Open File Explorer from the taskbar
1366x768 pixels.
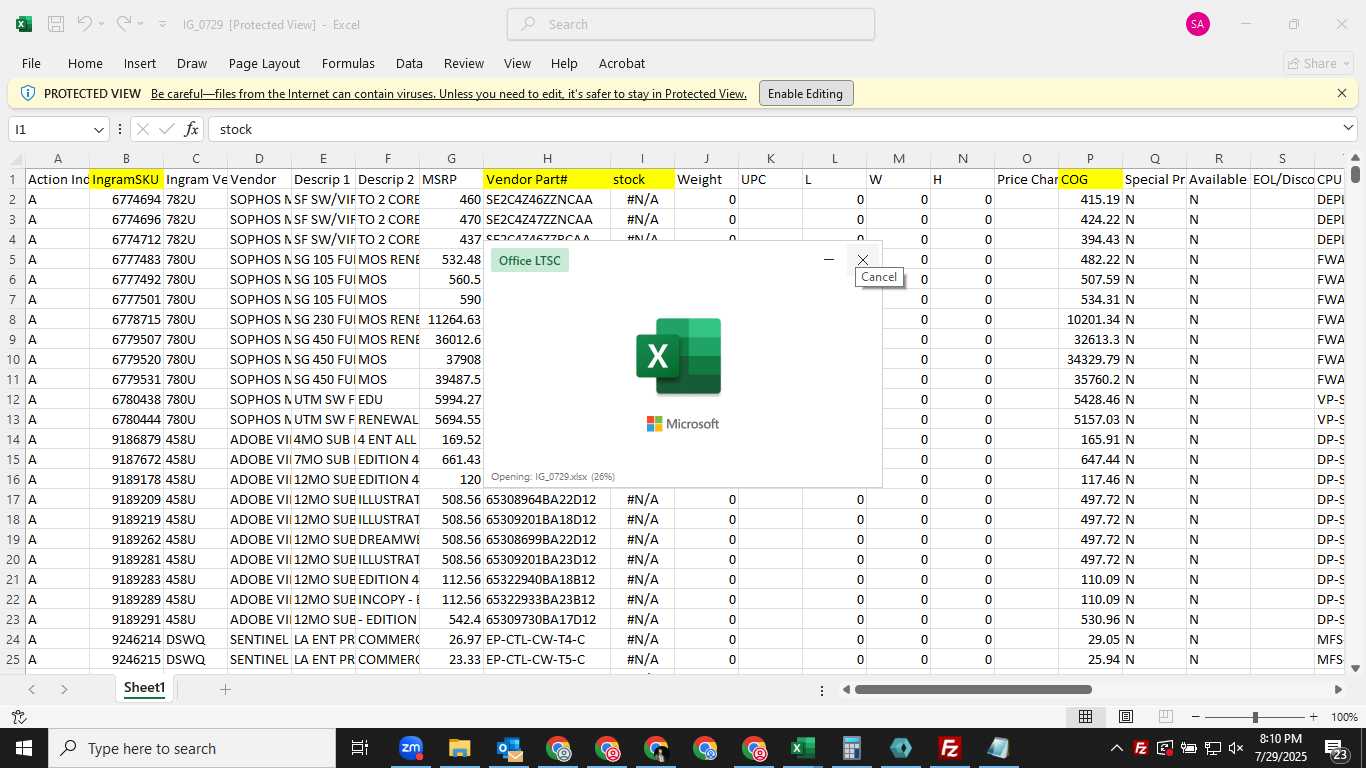[459, 748]
